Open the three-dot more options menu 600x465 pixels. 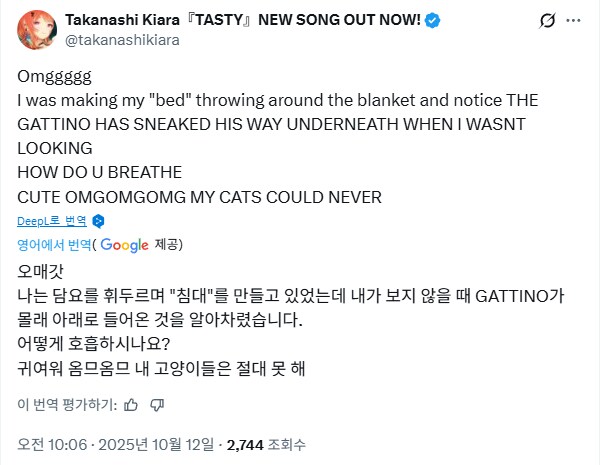577,21
